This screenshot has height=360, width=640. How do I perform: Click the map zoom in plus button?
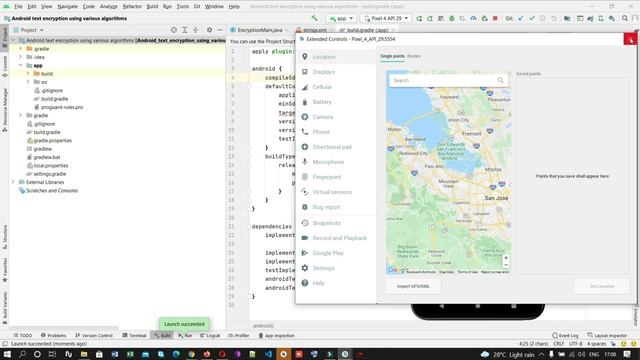506,258
